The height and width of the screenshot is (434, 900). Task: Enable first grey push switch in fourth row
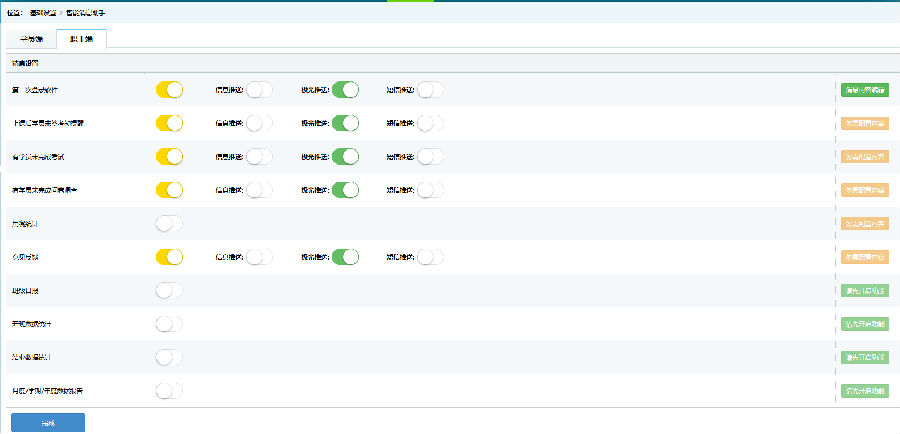[x=259, y=189]
